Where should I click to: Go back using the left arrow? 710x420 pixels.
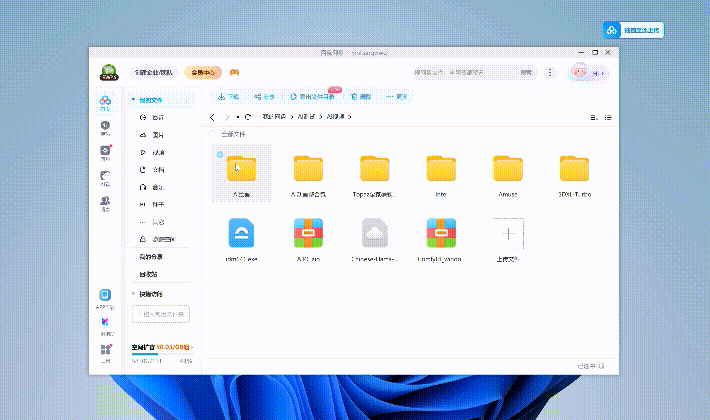(x=212, y=117)
